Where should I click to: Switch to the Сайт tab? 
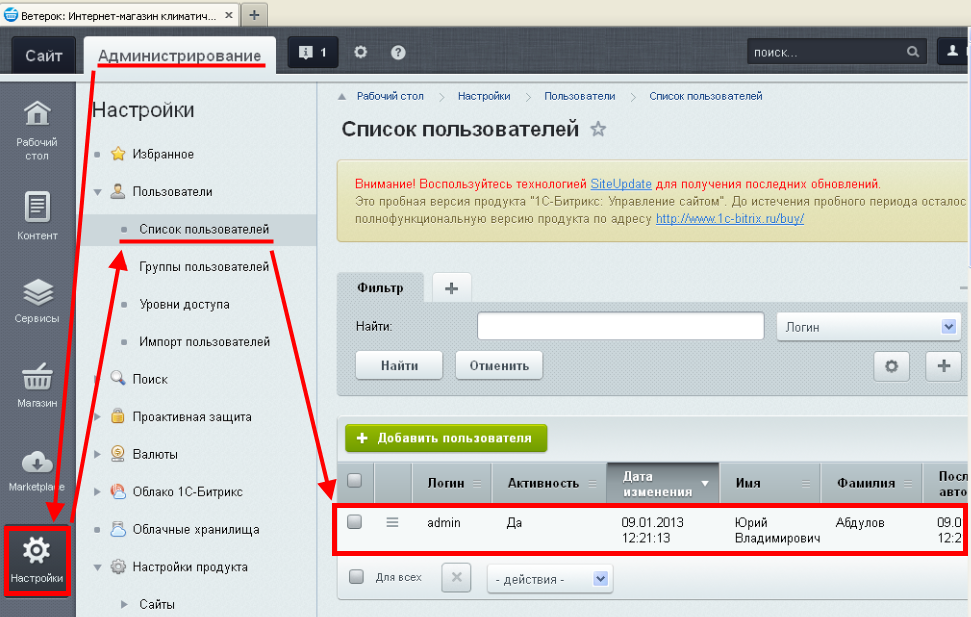(43, 55)
